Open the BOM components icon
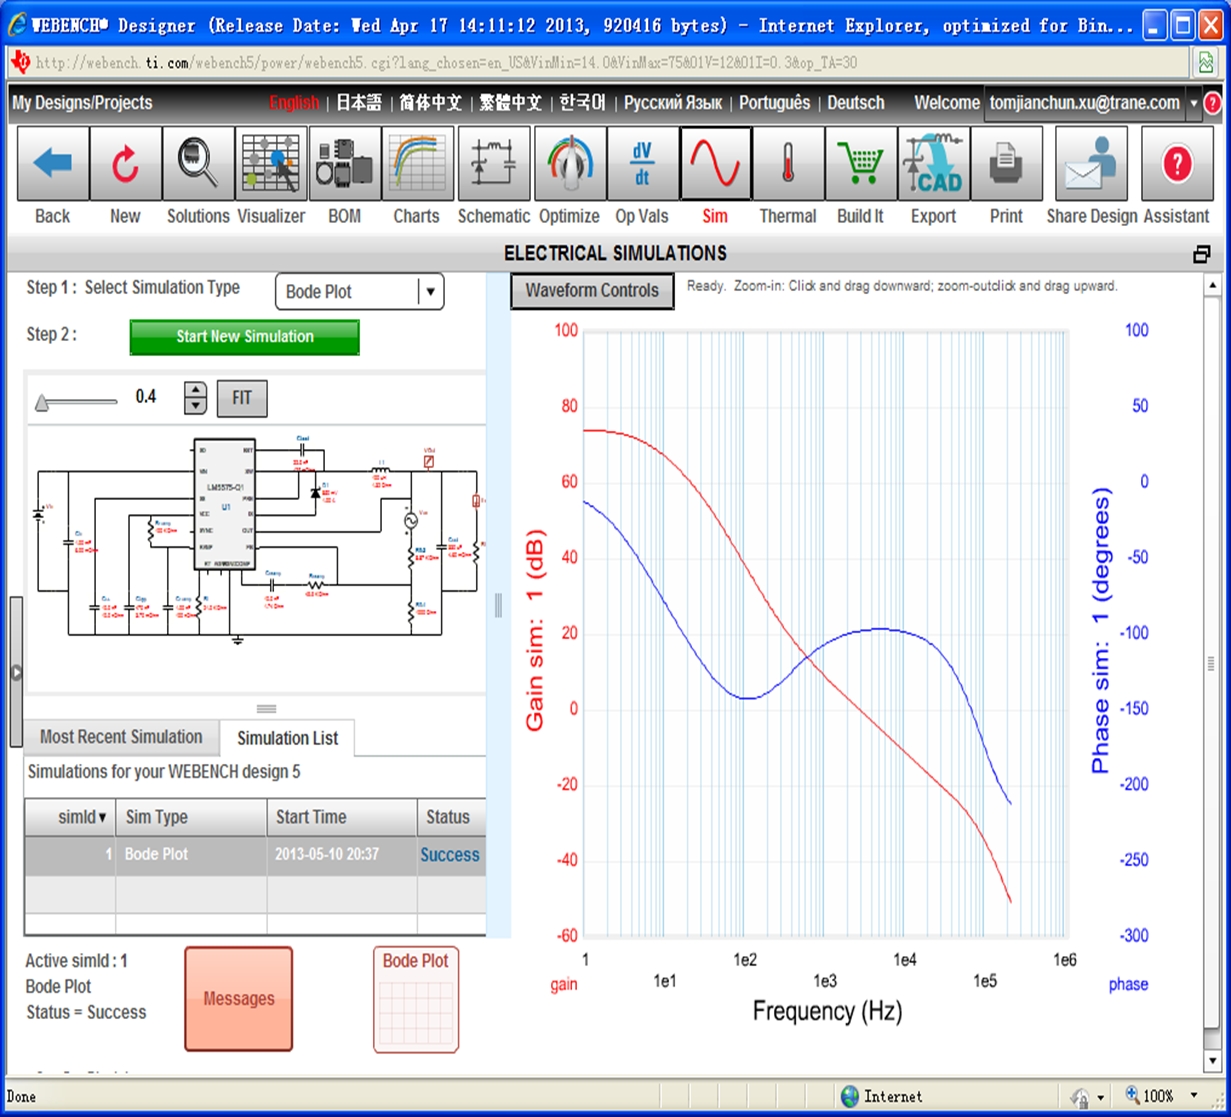The image size is (1231, 1117). tap(345, 164)
